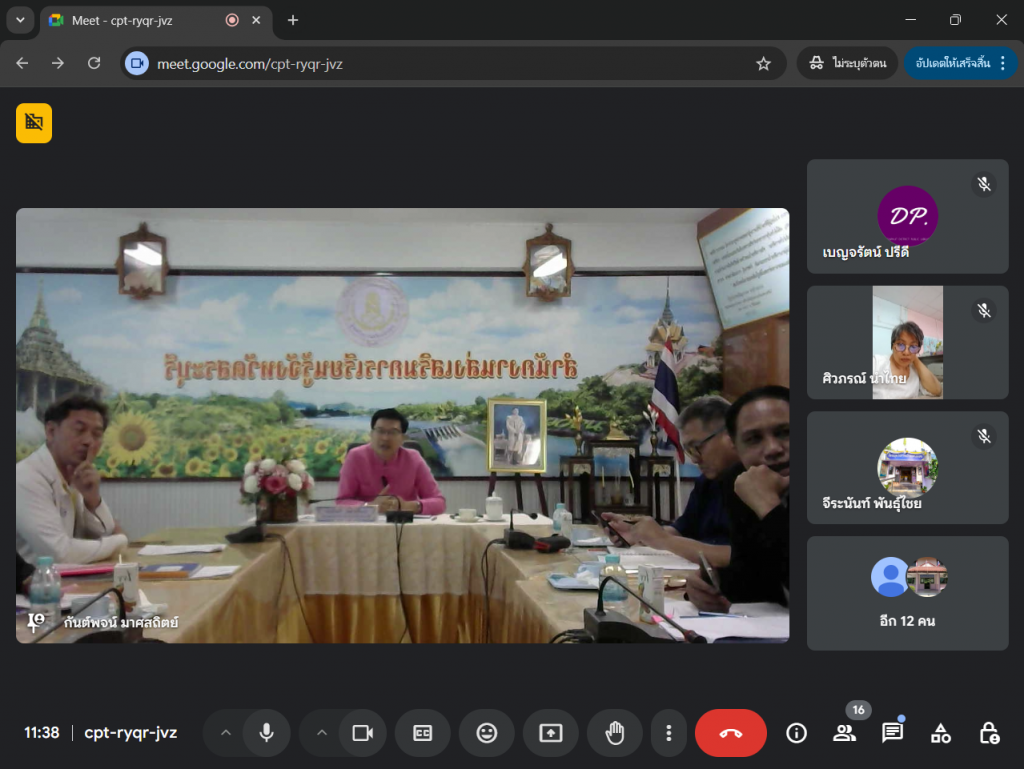
Task: Toggle closed captions button
Action: tap(423, 733)
